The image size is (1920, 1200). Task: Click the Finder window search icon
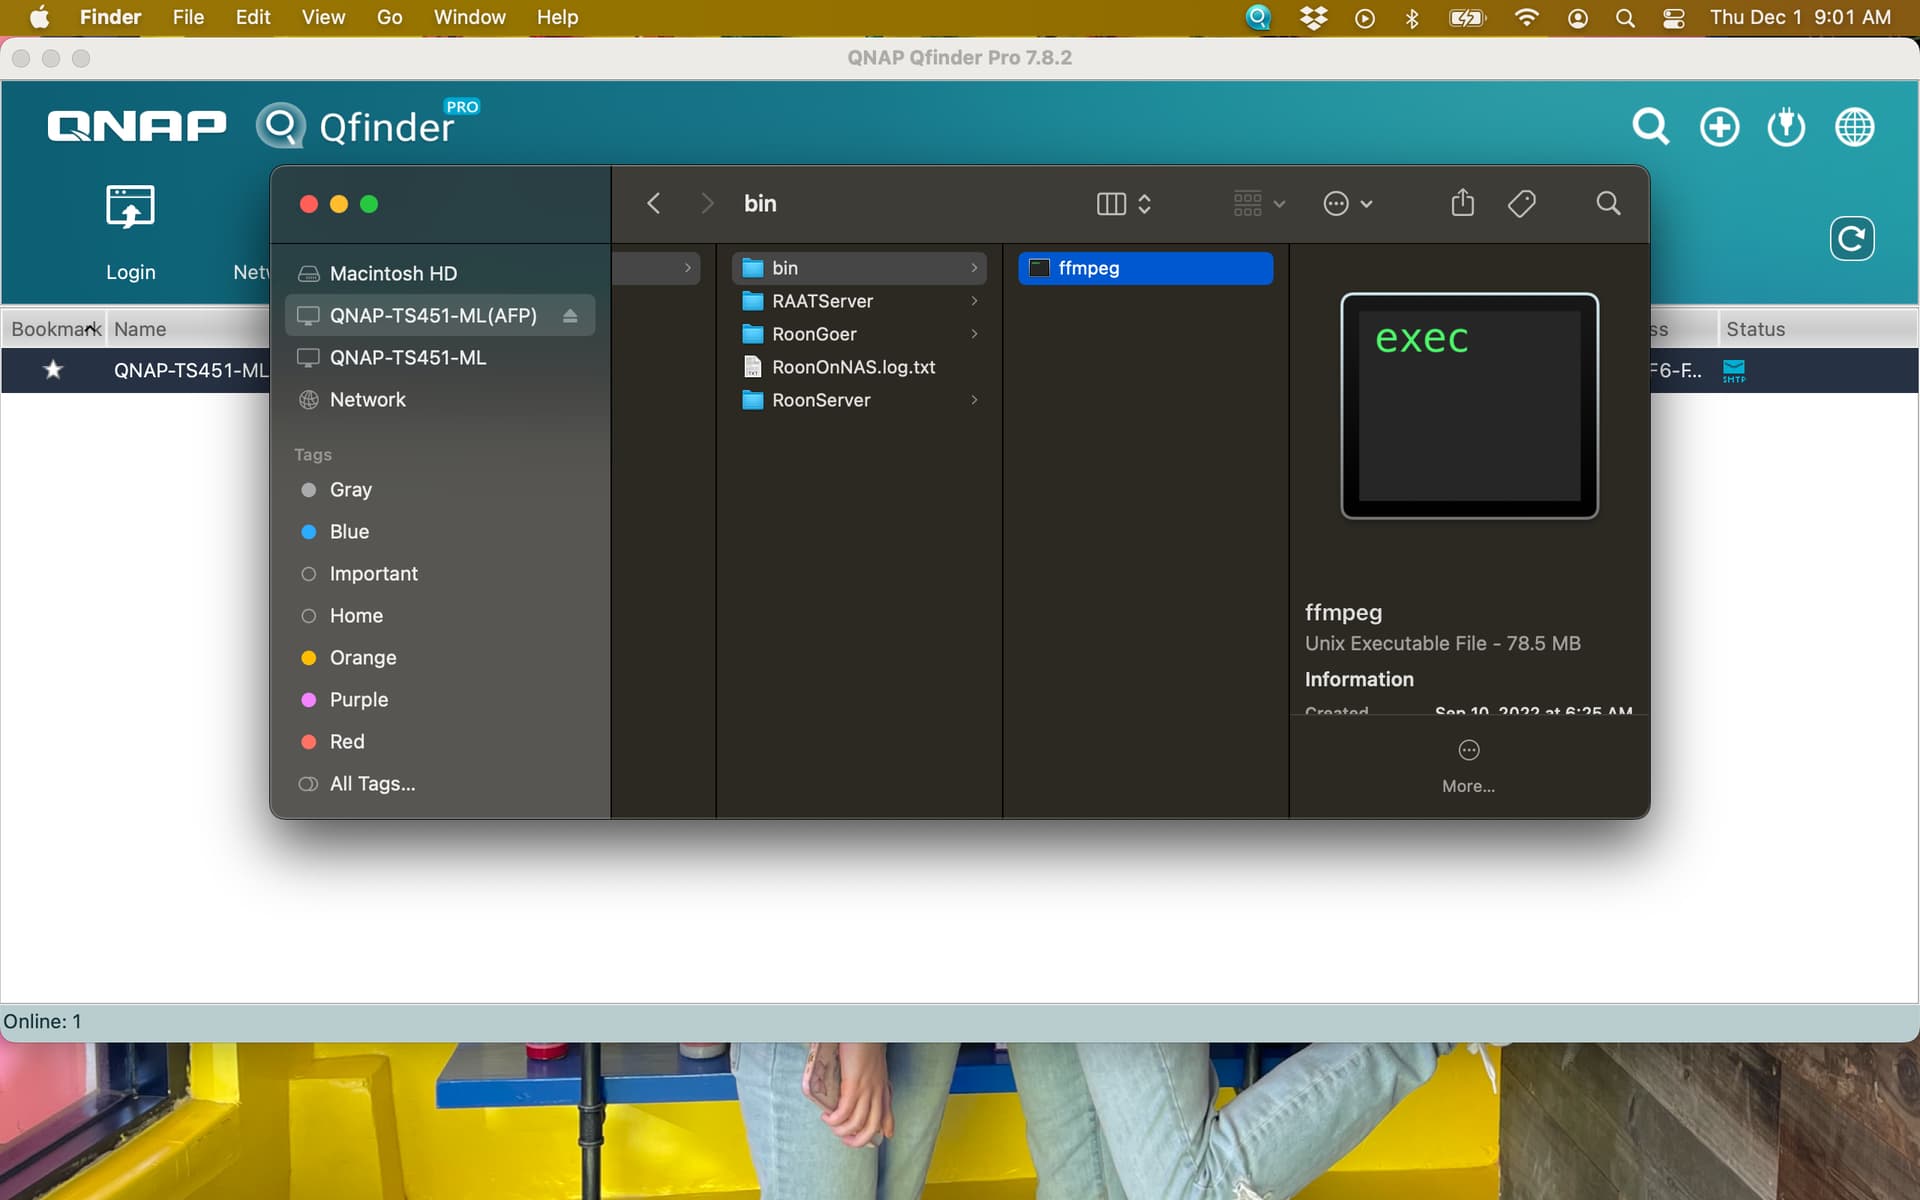[1608, 204]
